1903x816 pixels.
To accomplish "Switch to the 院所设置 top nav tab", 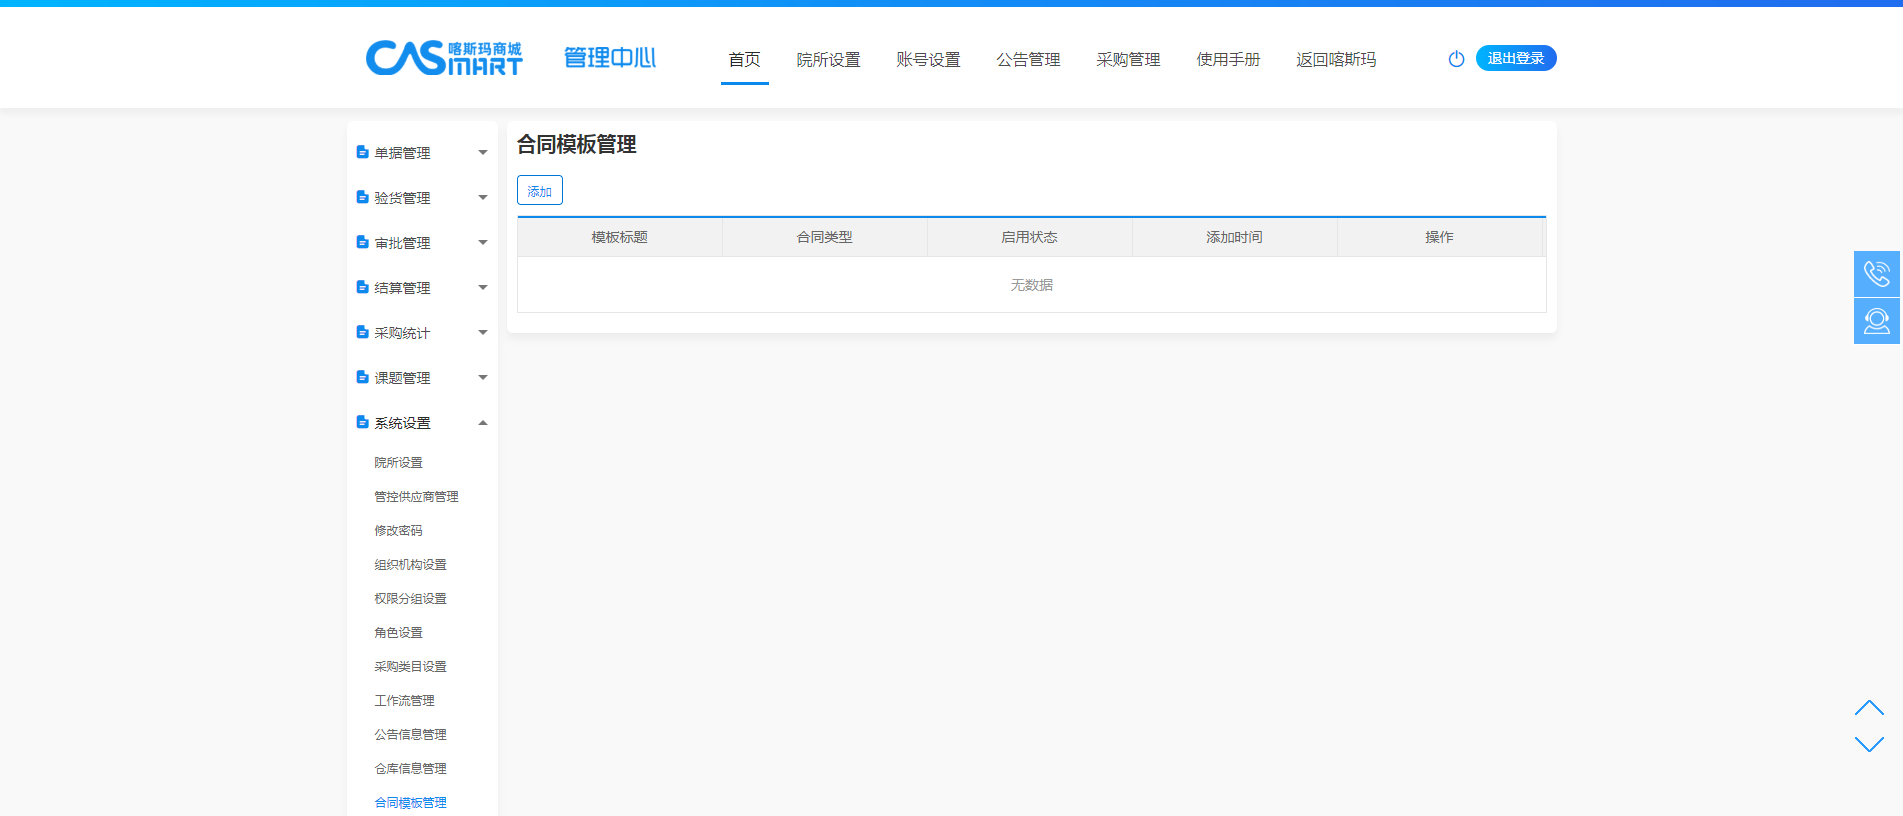I will tap(828, 60).
